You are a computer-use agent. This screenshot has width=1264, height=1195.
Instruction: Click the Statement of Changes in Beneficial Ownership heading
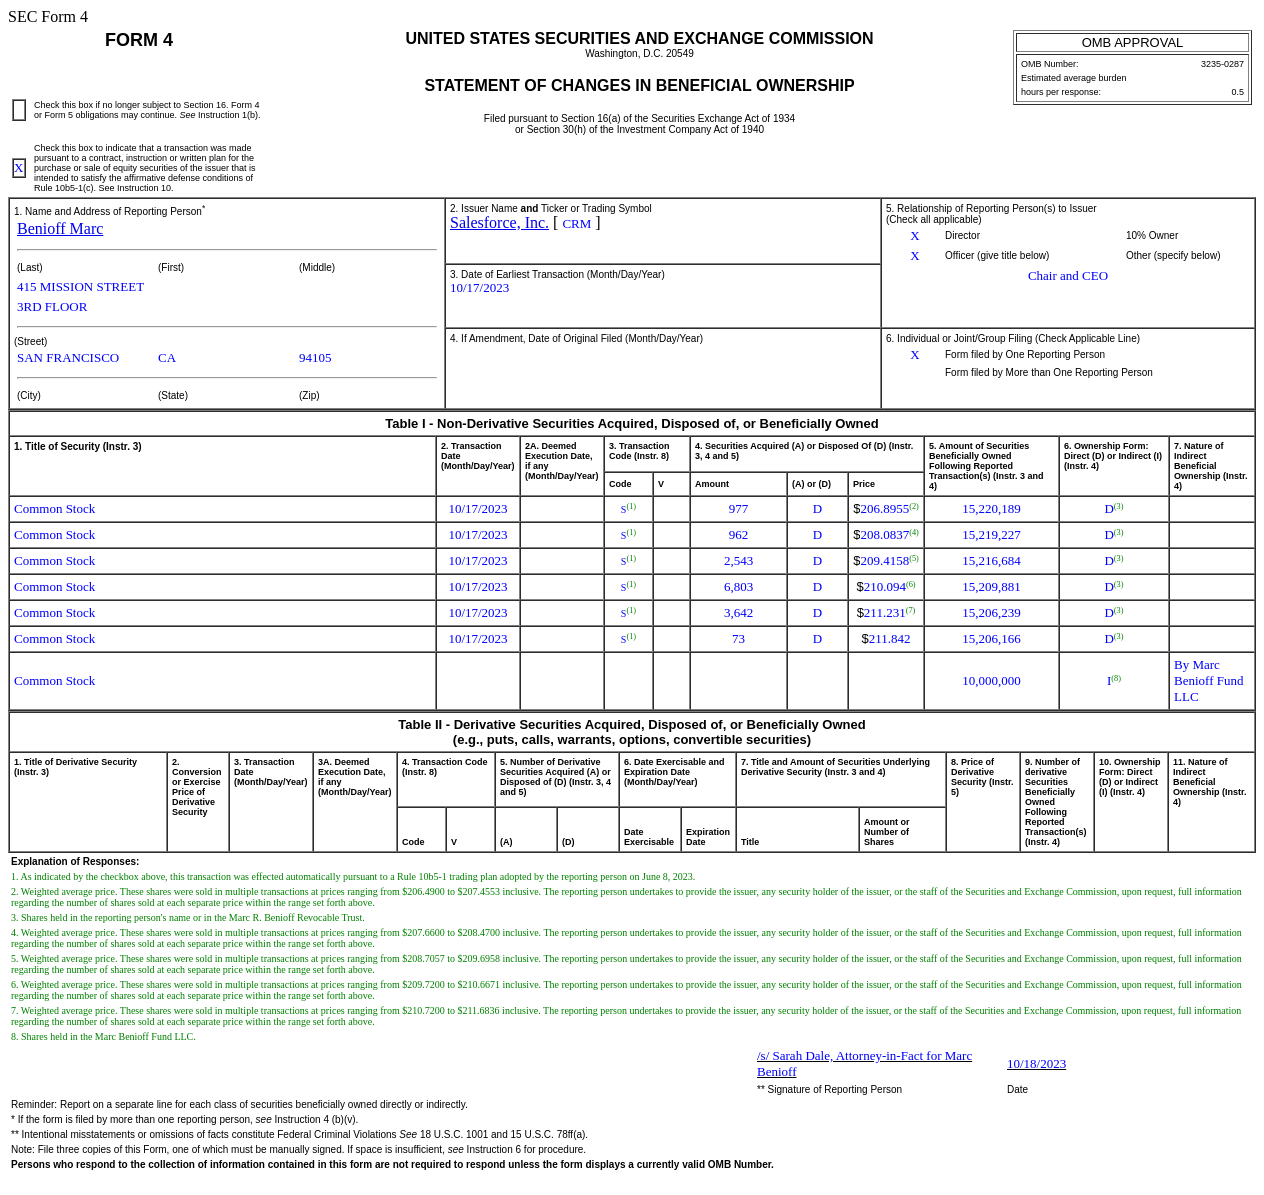coord(639,86)
